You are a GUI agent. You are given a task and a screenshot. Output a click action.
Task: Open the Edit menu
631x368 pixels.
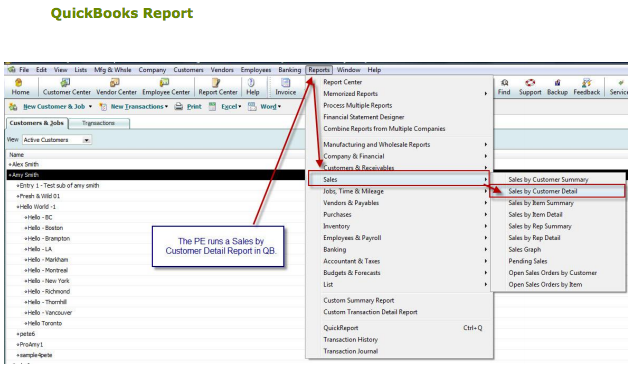point(41,70)
